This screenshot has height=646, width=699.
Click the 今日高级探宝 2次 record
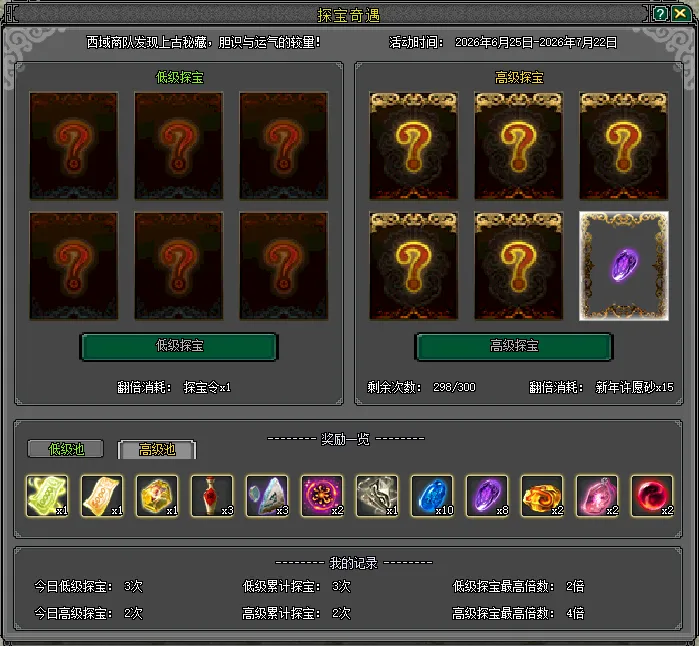(88, 613)
